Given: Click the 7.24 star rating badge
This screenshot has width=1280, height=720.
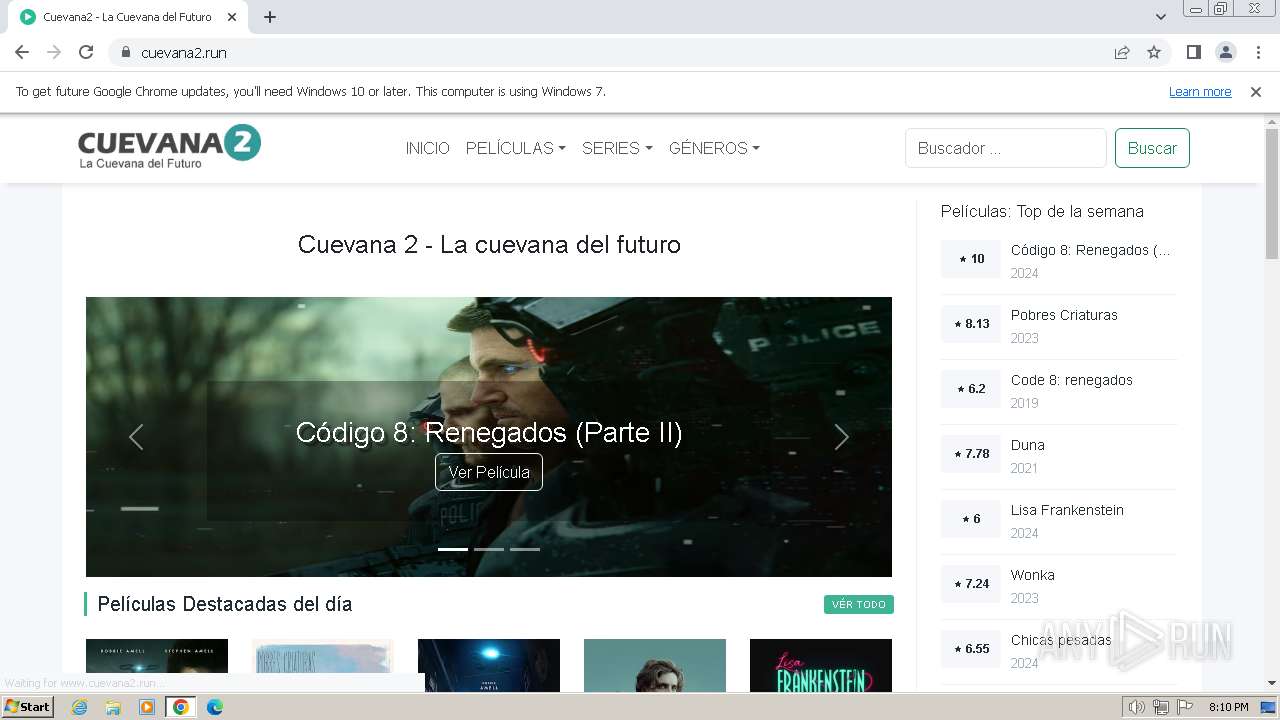Looking at the screenshot, I should tap(971, 584).
